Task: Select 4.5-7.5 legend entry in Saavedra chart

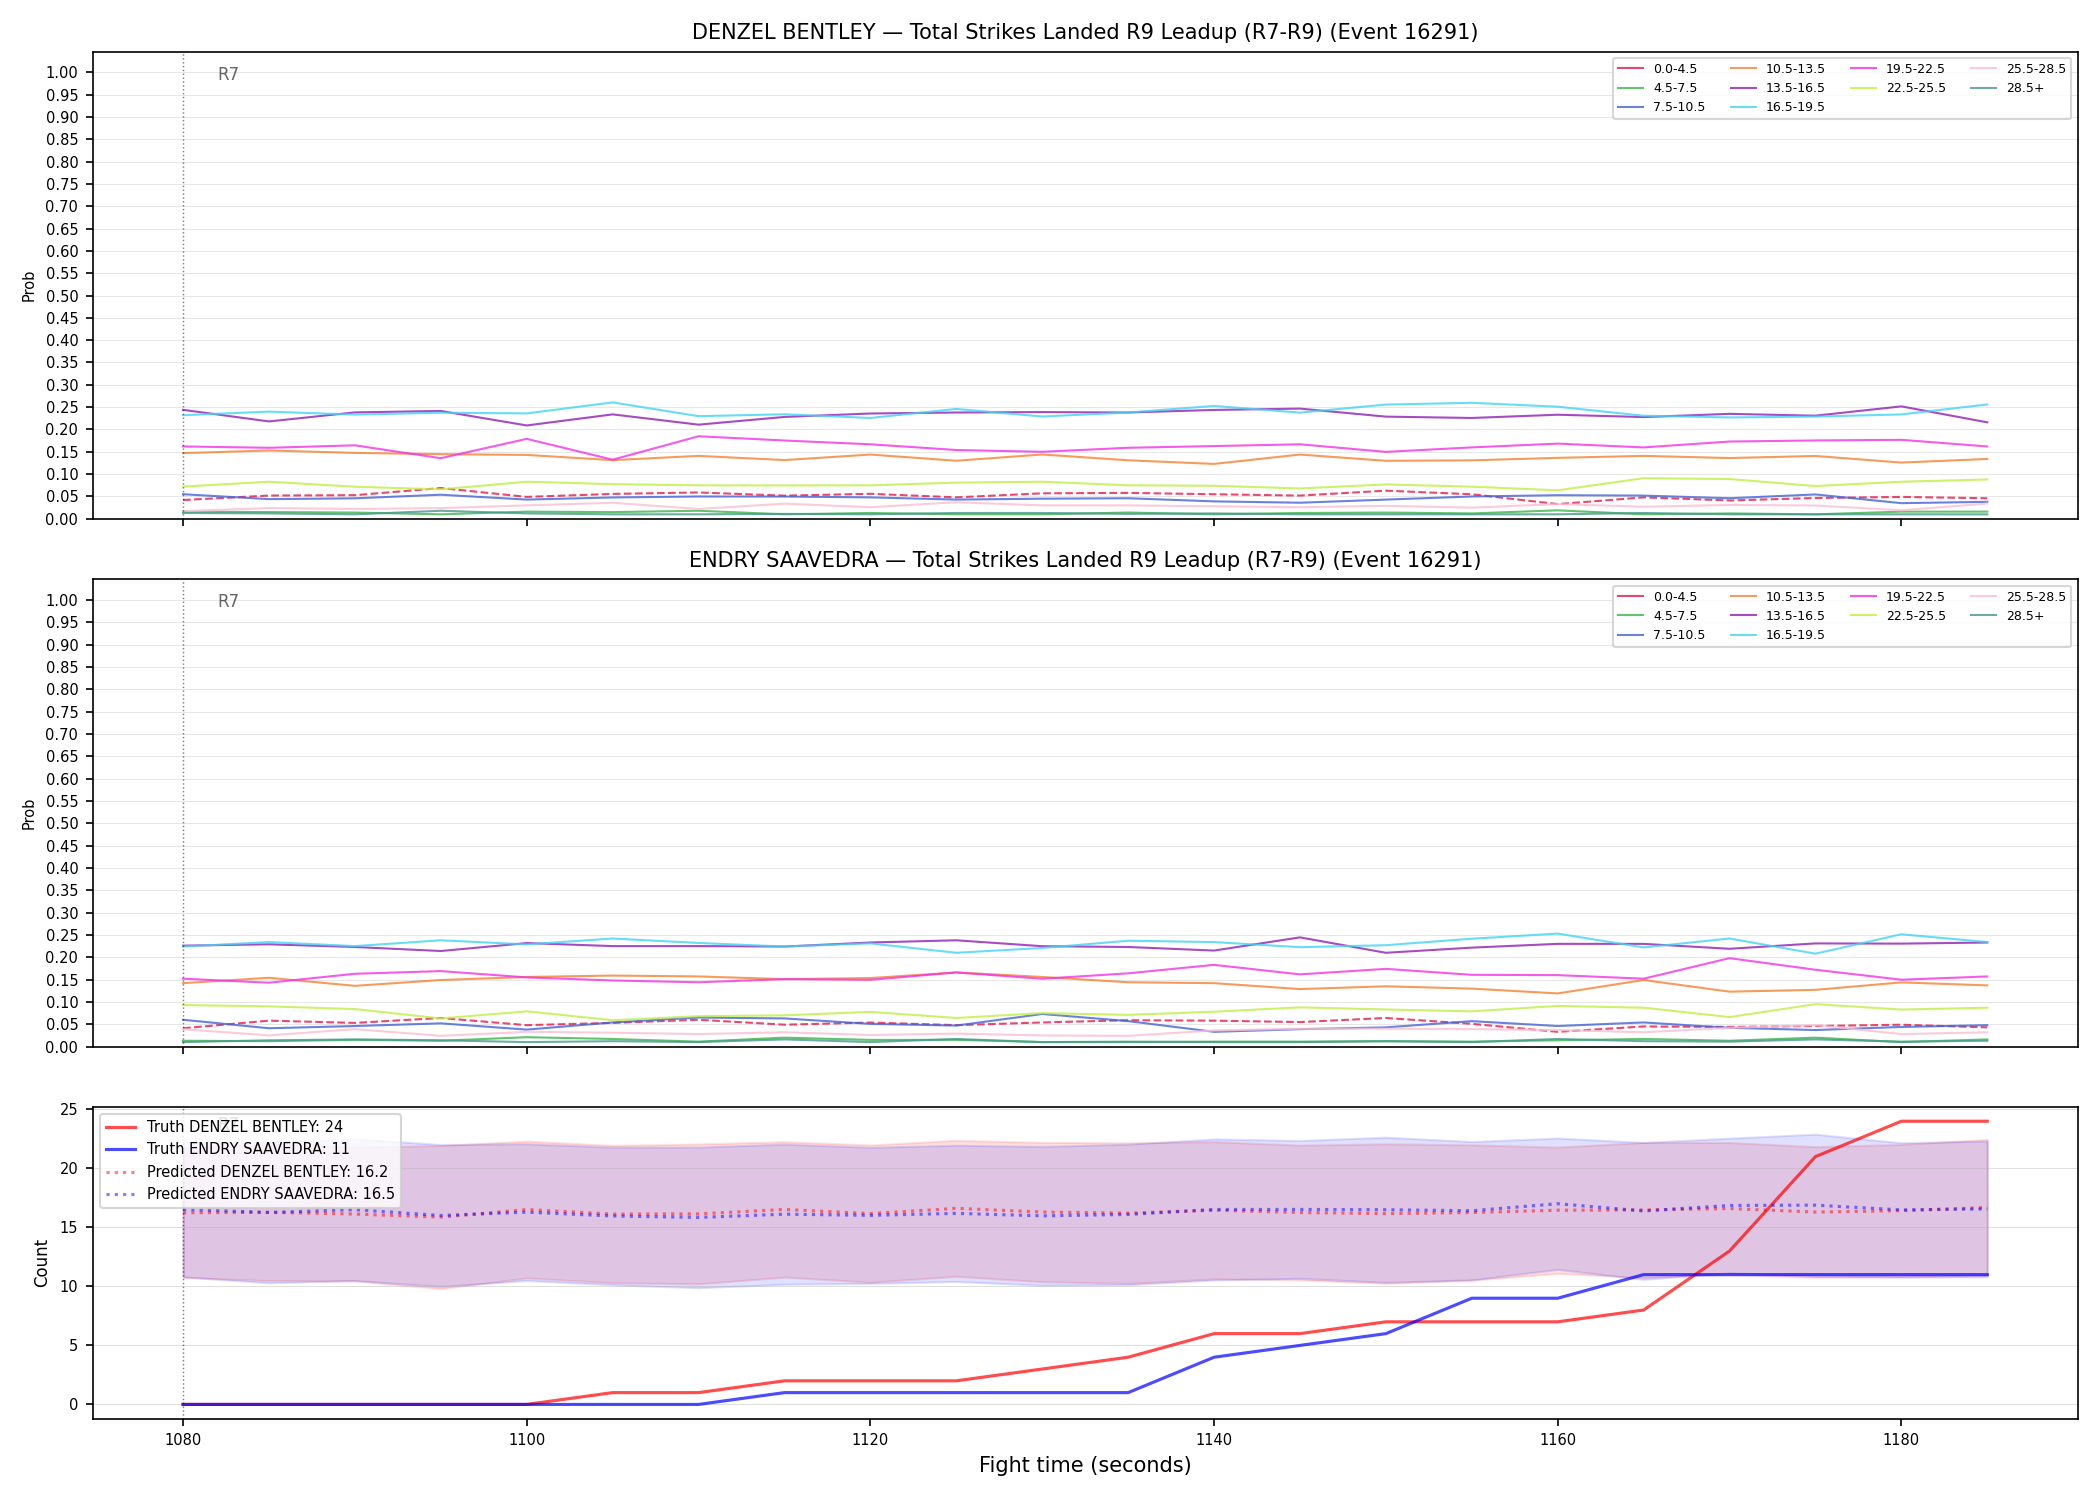Action: [1658, 616]
